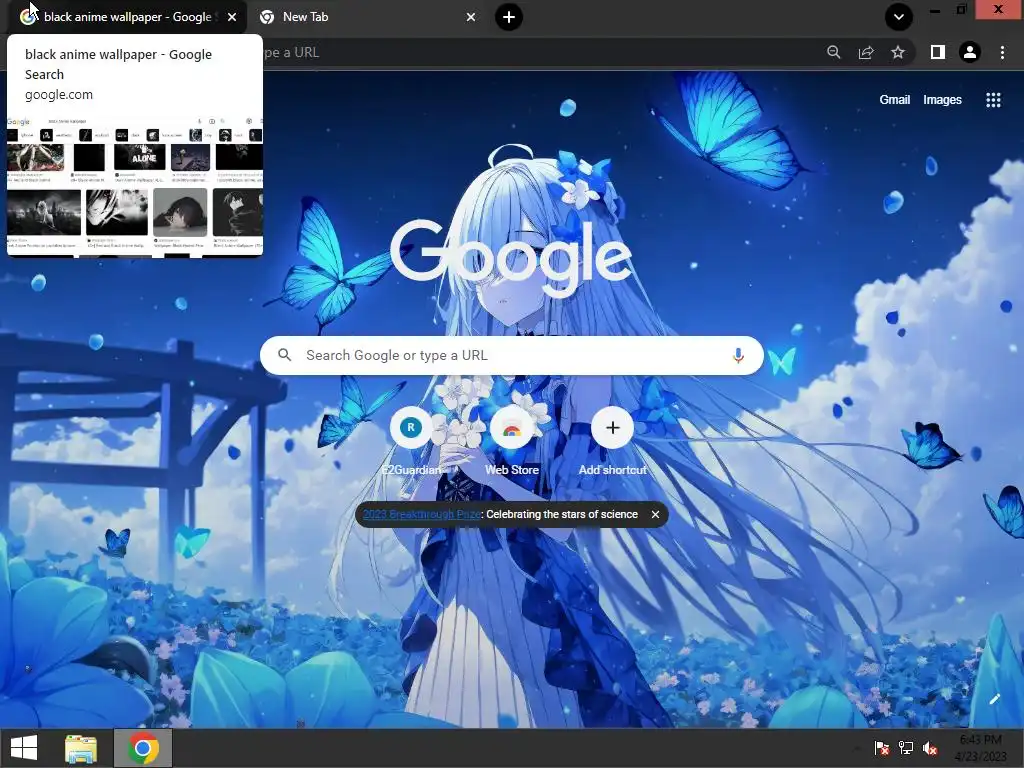Click the Action Center flag tray icon
This screenshot has width=1024, height=768.
point(882,748)
